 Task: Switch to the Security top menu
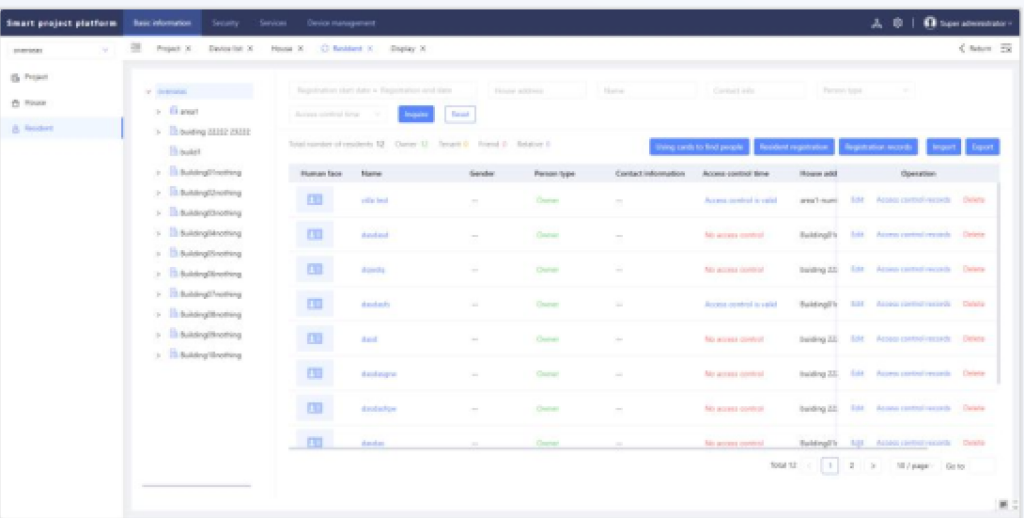(225, 23)
